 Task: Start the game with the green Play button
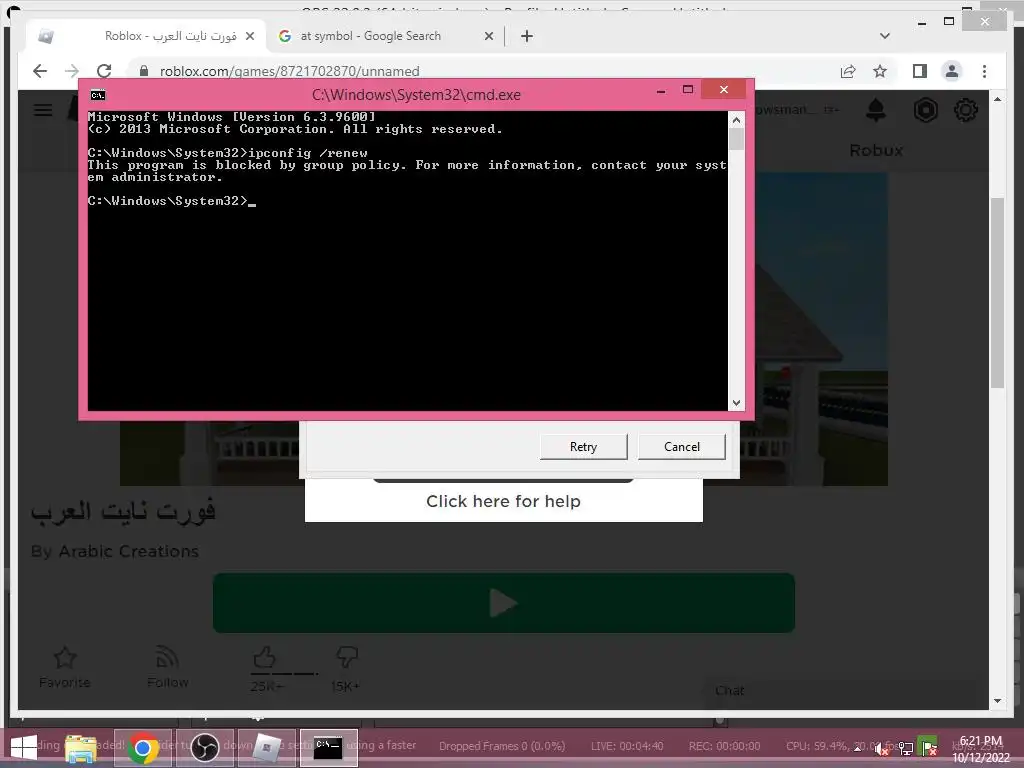(x=504, y=603)
